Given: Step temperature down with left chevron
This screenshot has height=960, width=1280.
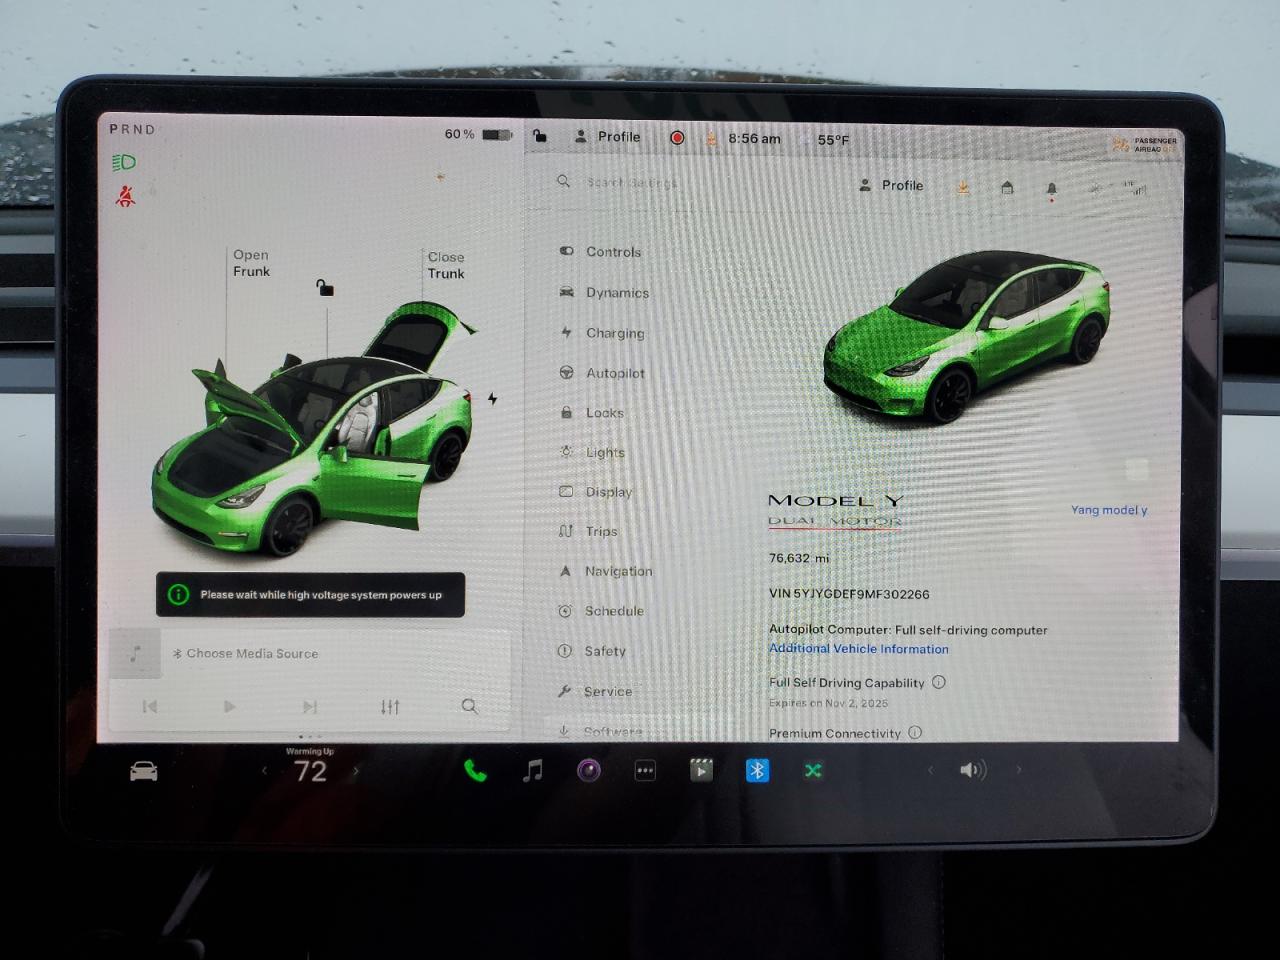Looking at the screenshot, I should [264, 771].
